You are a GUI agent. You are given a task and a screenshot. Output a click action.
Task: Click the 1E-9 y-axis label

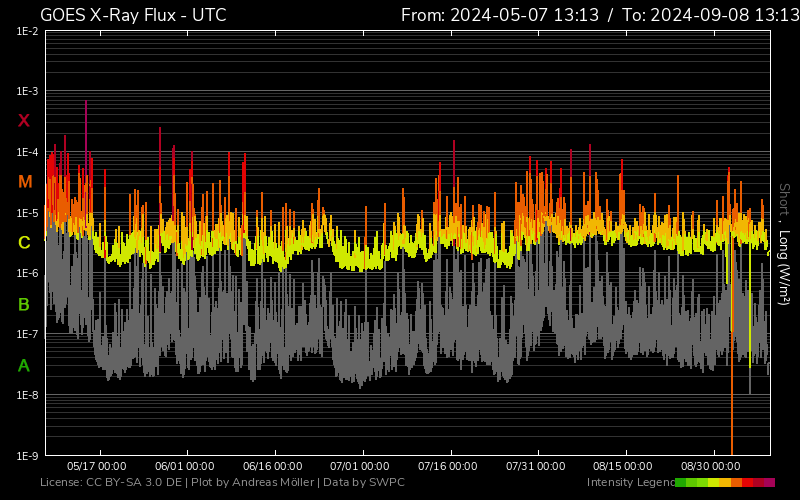click(x=27, y=456)
